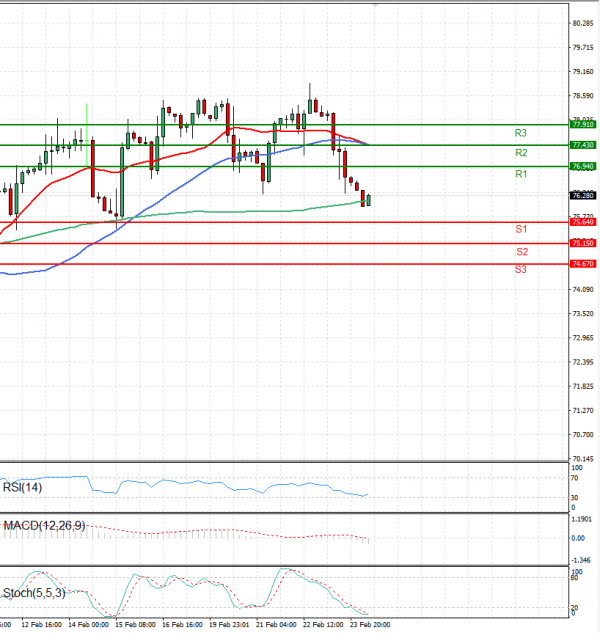Click the tall light-green candle wick near 14 Feb
The height and width of the screenshot is (633, 600).
[87, 135]
